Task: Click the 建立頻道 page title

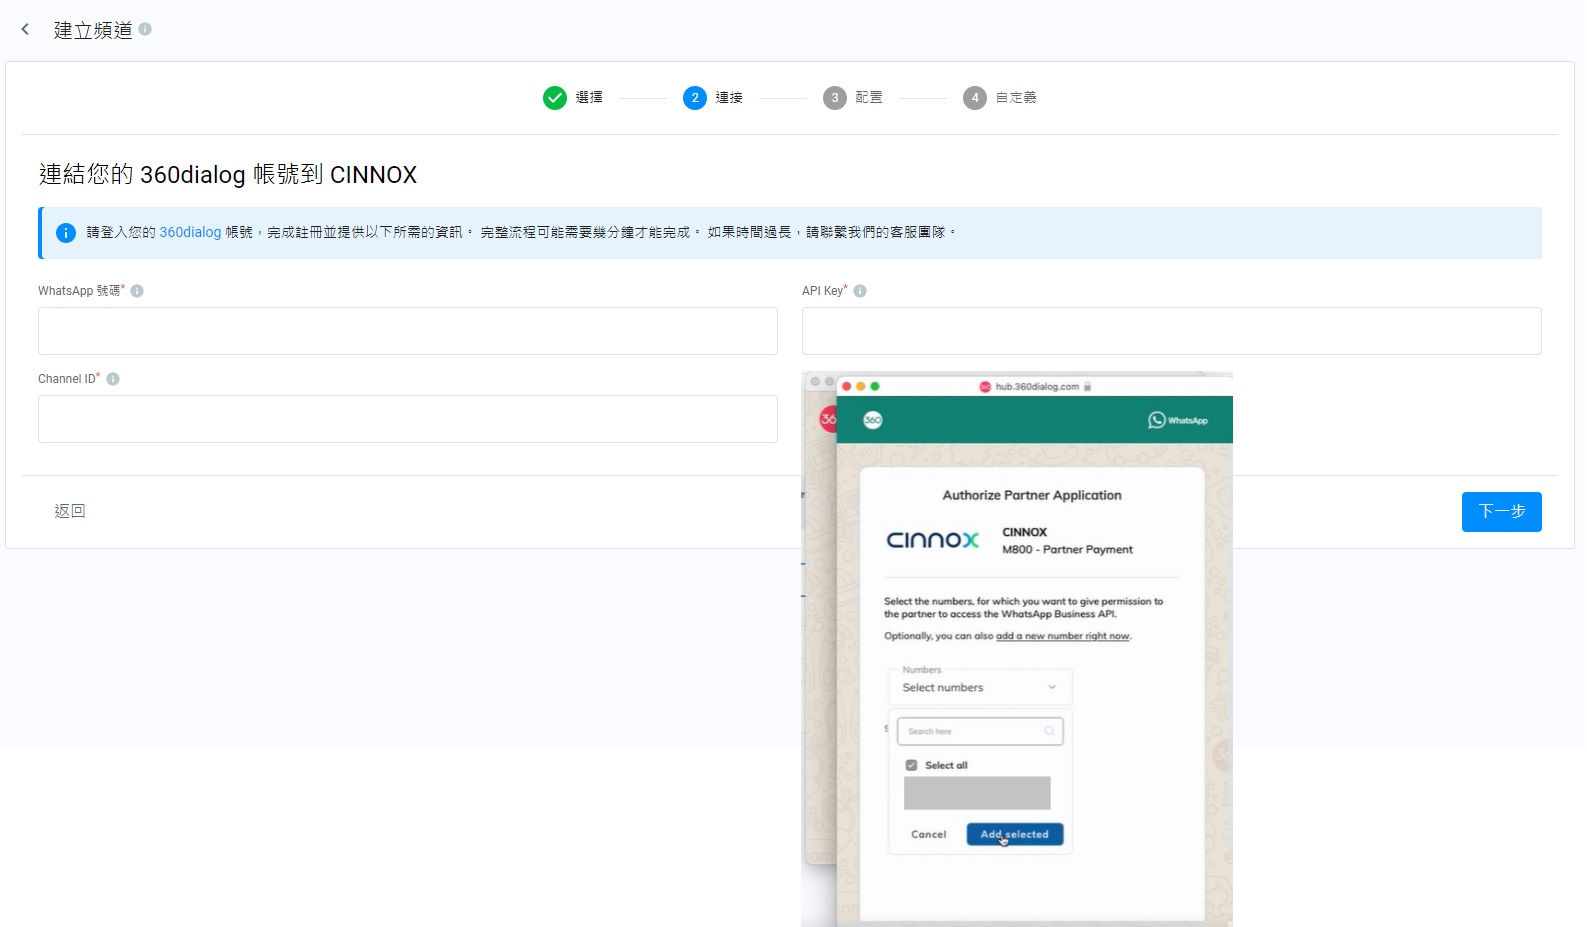Action: (93, 30)
